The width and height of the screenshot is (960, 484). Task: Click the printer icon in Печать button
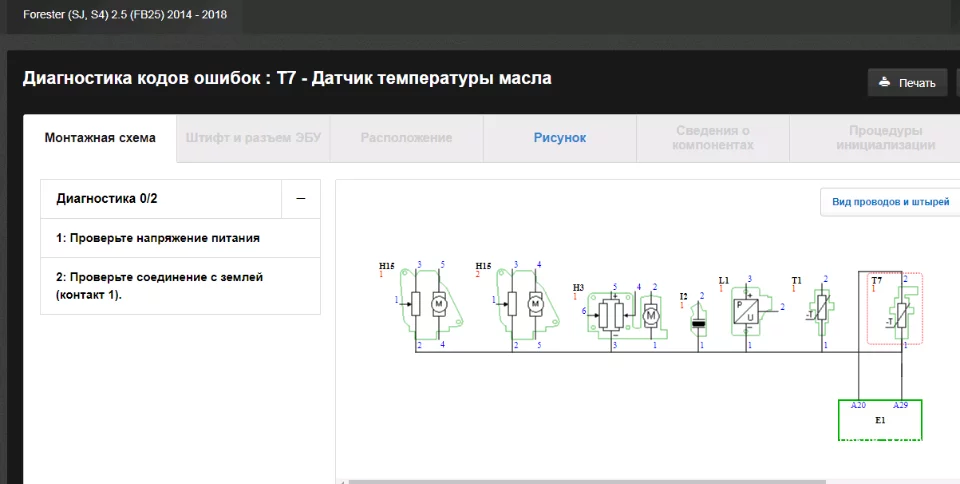(884, 82)
